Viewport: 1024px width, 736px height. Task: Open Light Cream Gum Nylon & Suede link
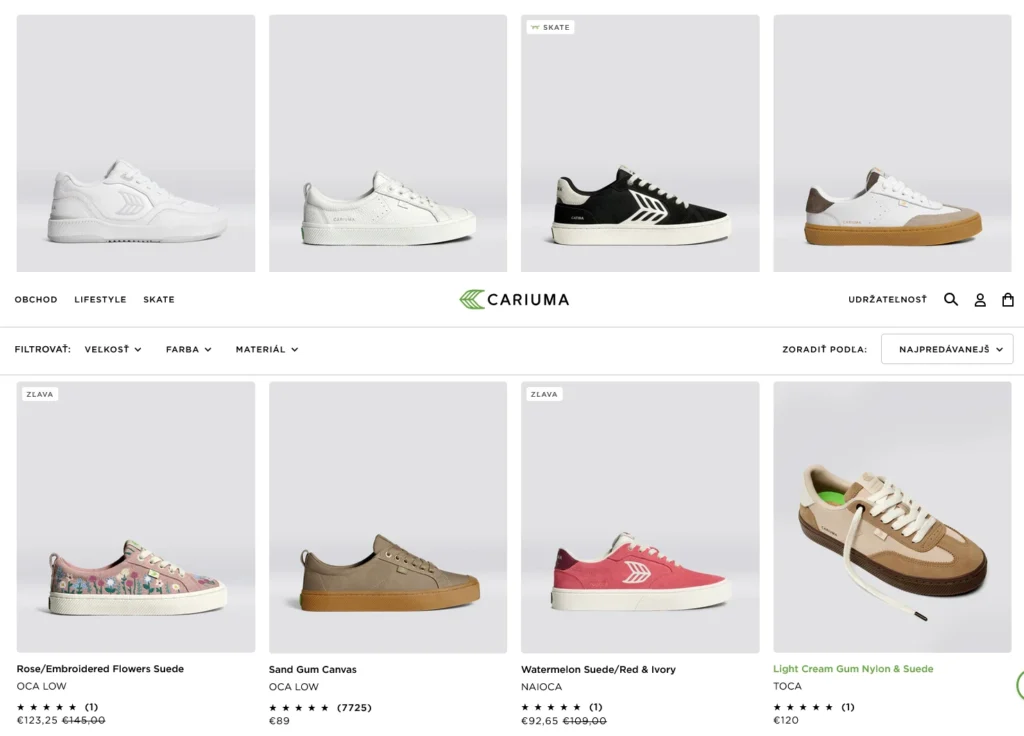[x=853, y=669]
